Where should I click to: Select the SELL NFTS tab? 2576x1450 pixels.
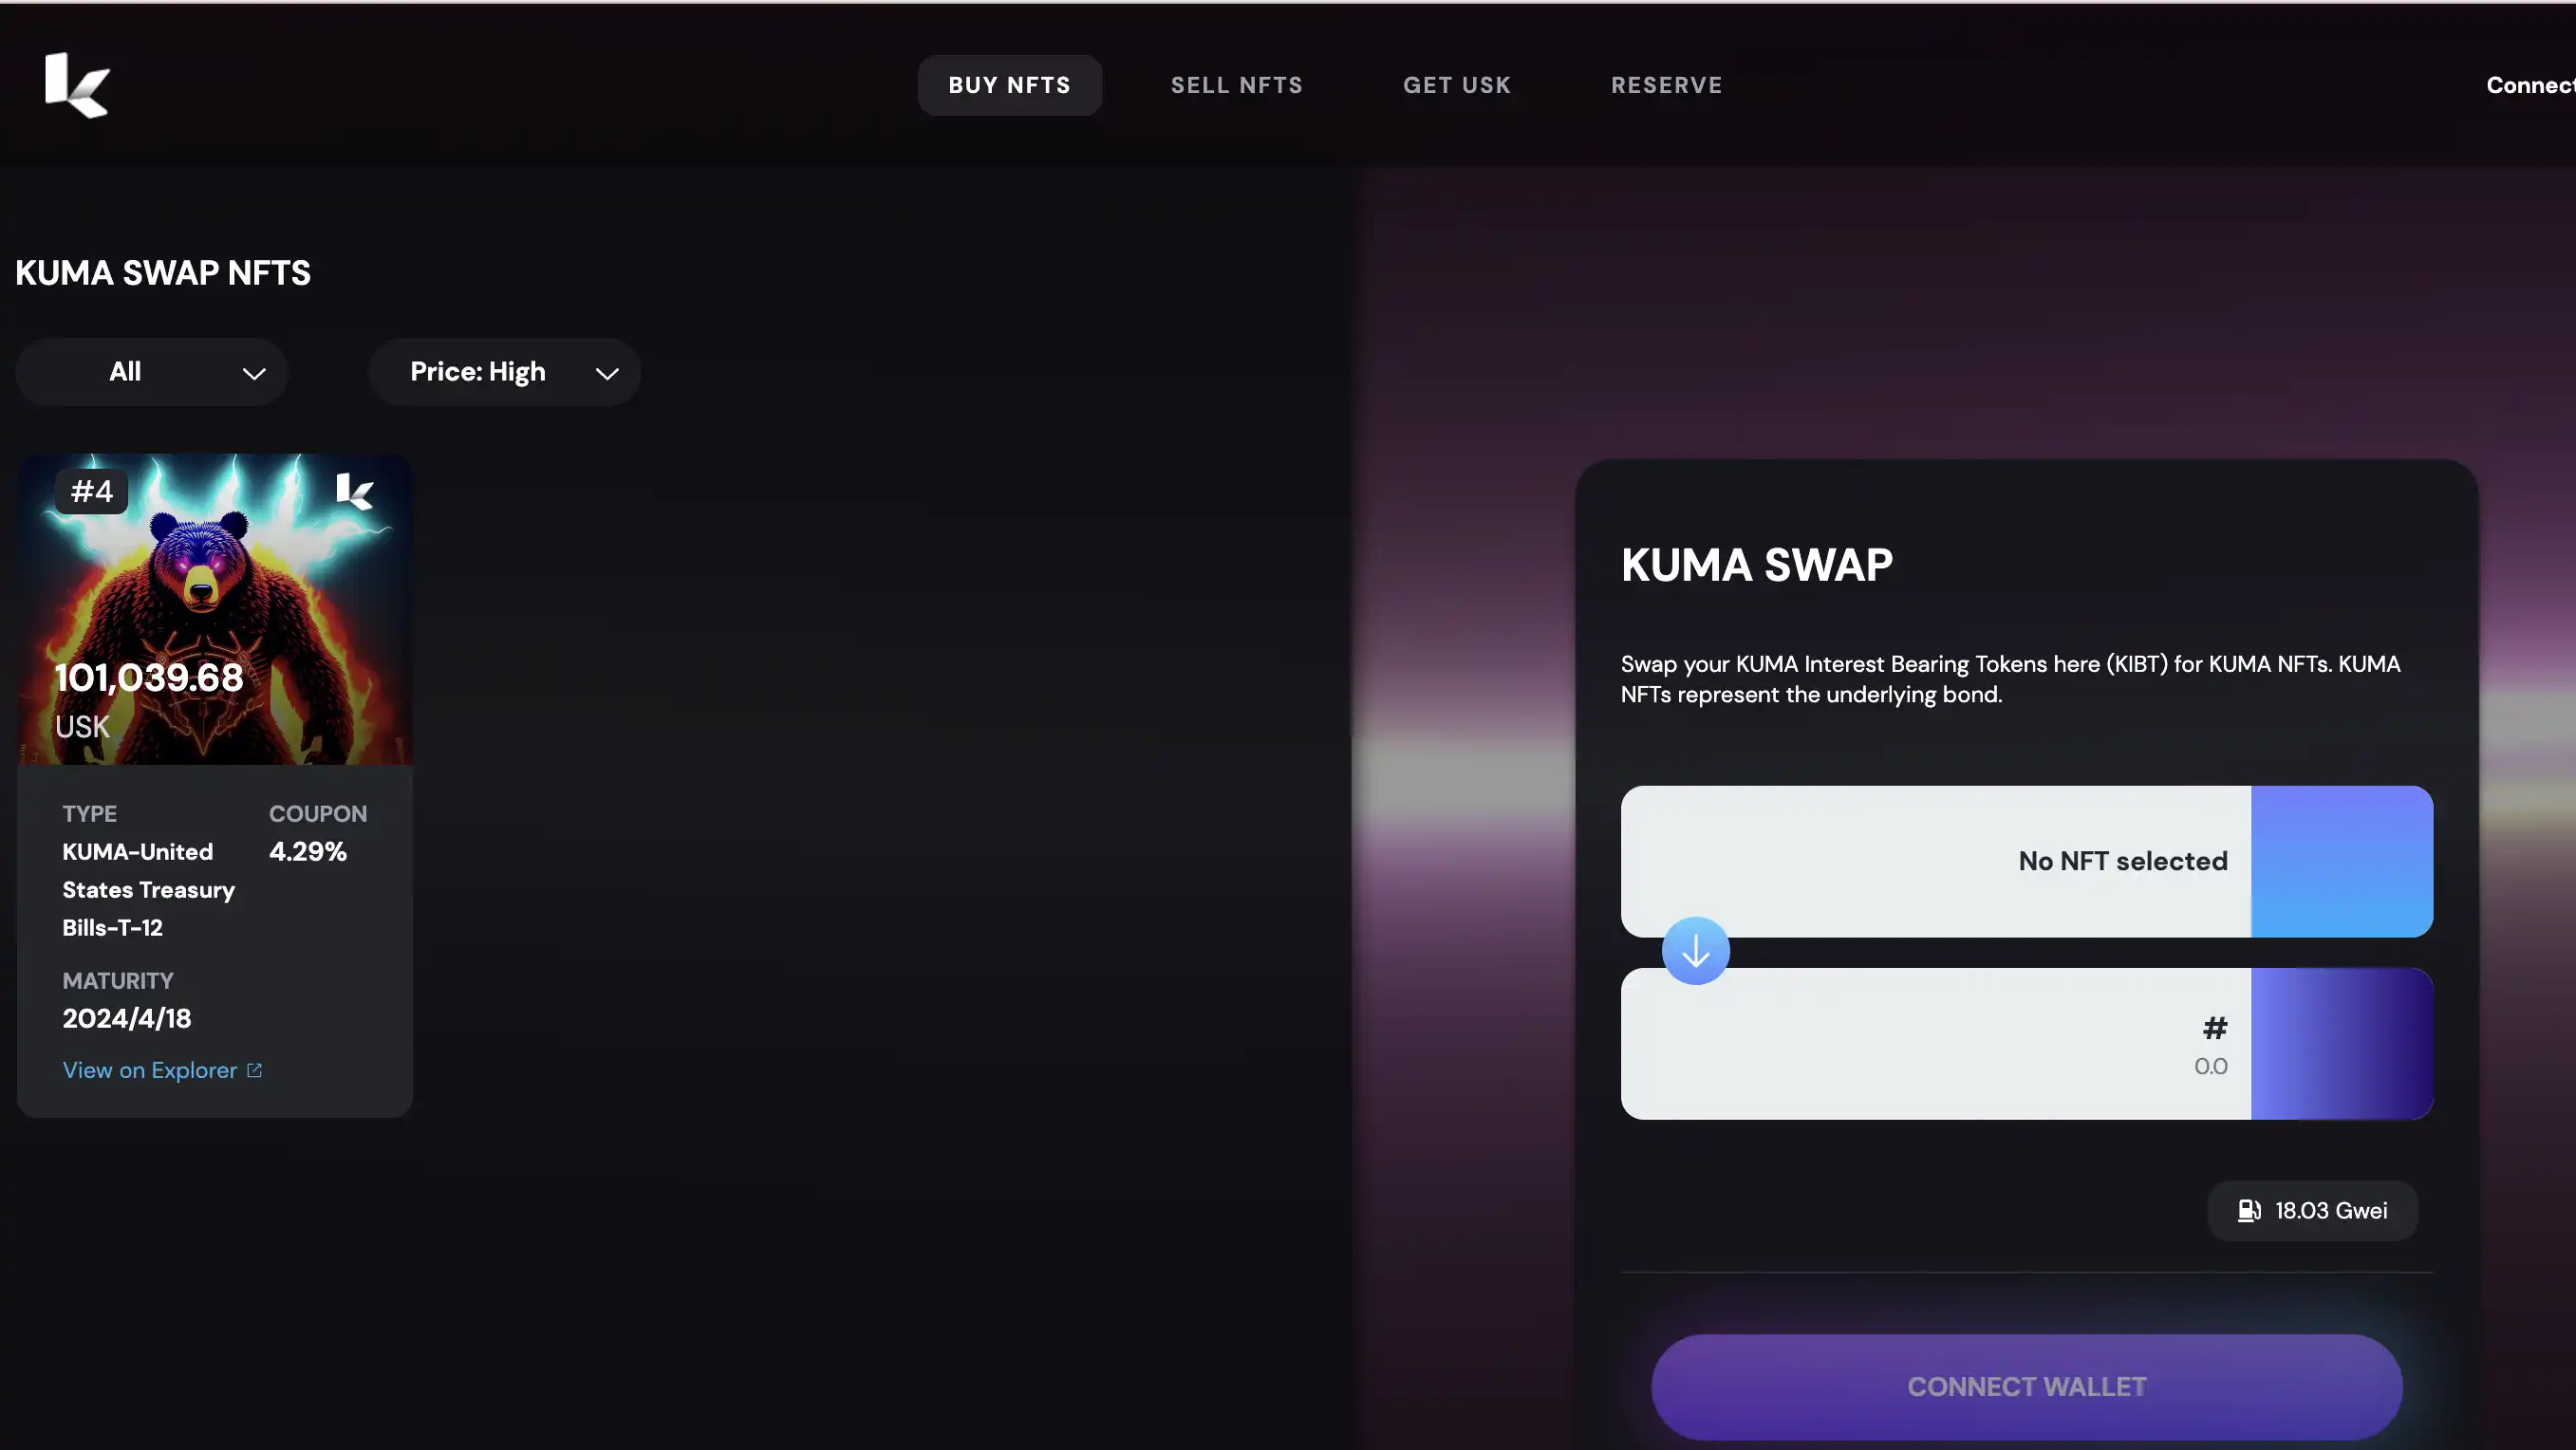point(1237,84)
